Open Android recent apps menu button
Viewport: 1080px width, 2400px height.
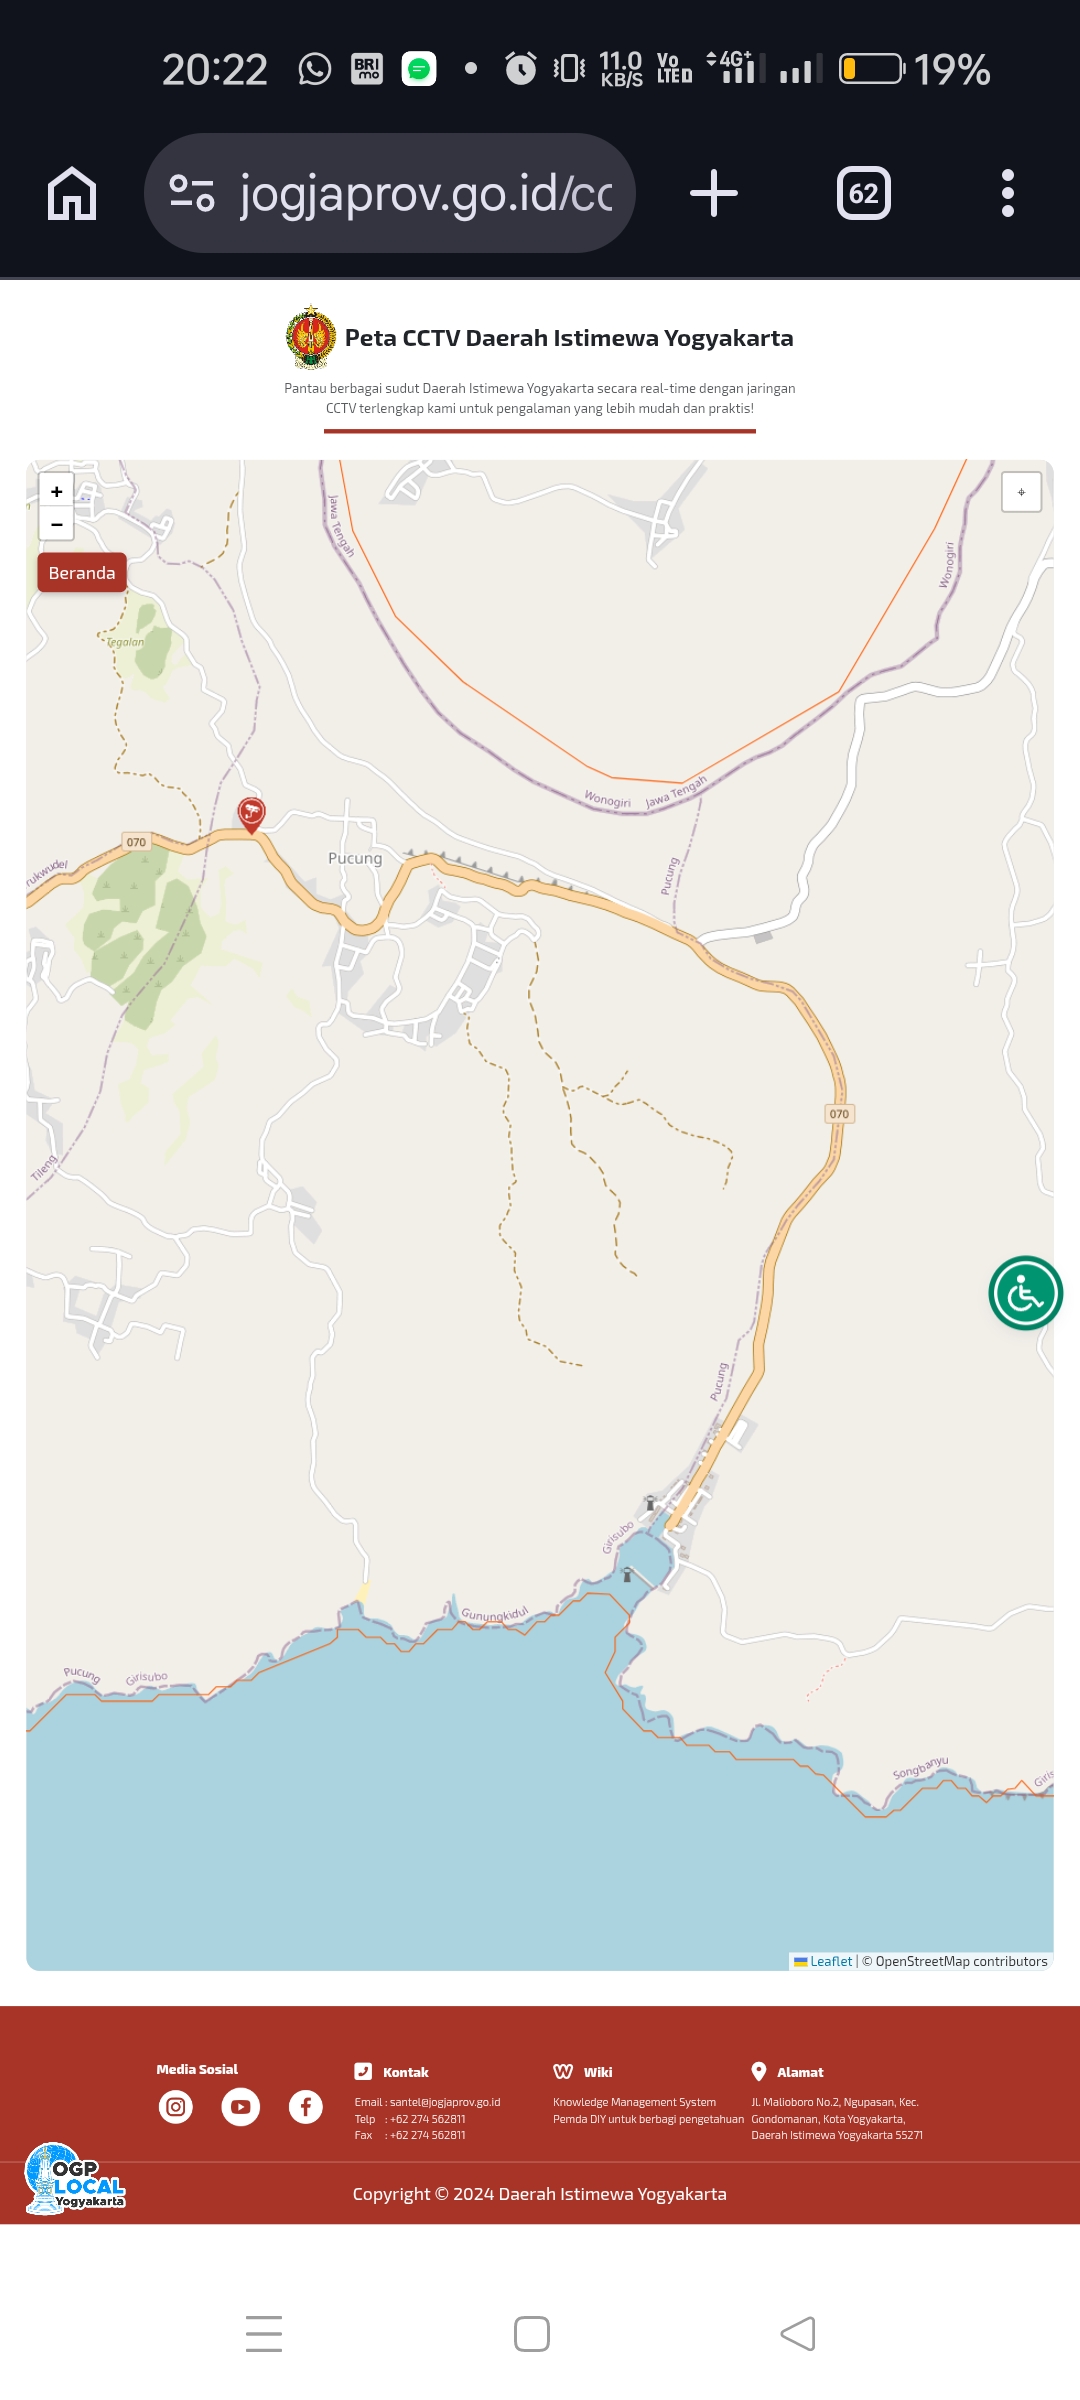coord(264,2334)
